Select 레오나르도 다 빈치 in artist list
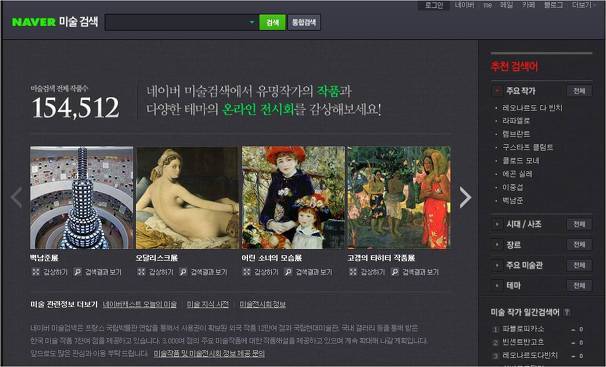 [x=532, y=108]
